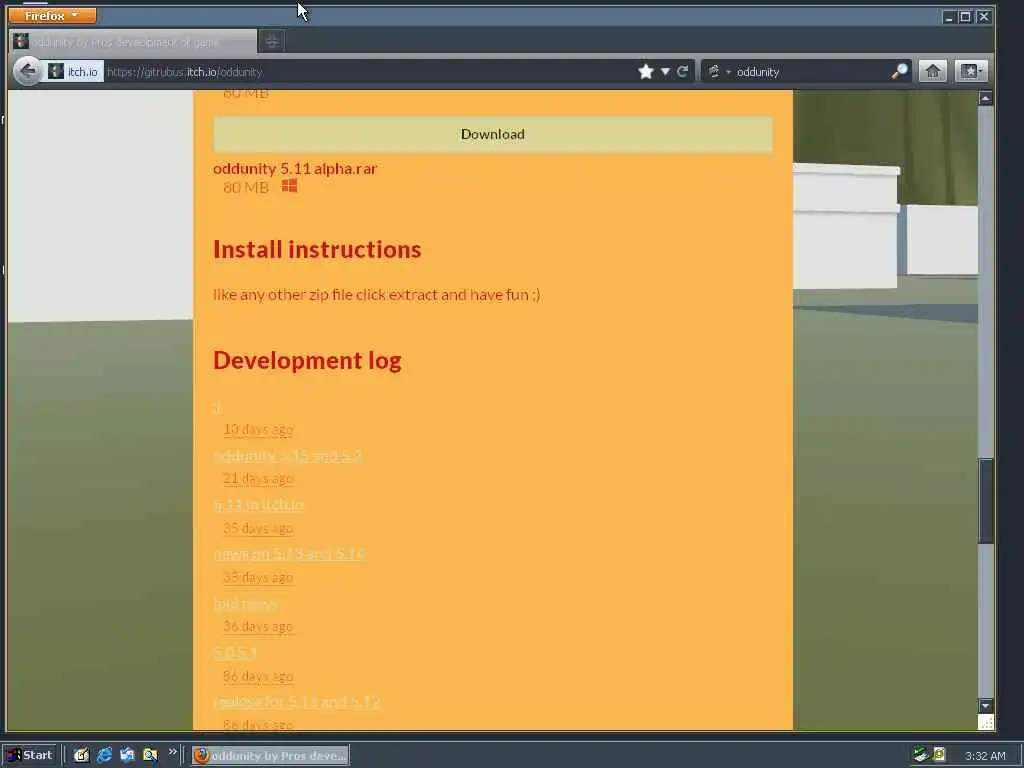
Task: Open the bookmarks menu button
Action: [x=970, y=71]
